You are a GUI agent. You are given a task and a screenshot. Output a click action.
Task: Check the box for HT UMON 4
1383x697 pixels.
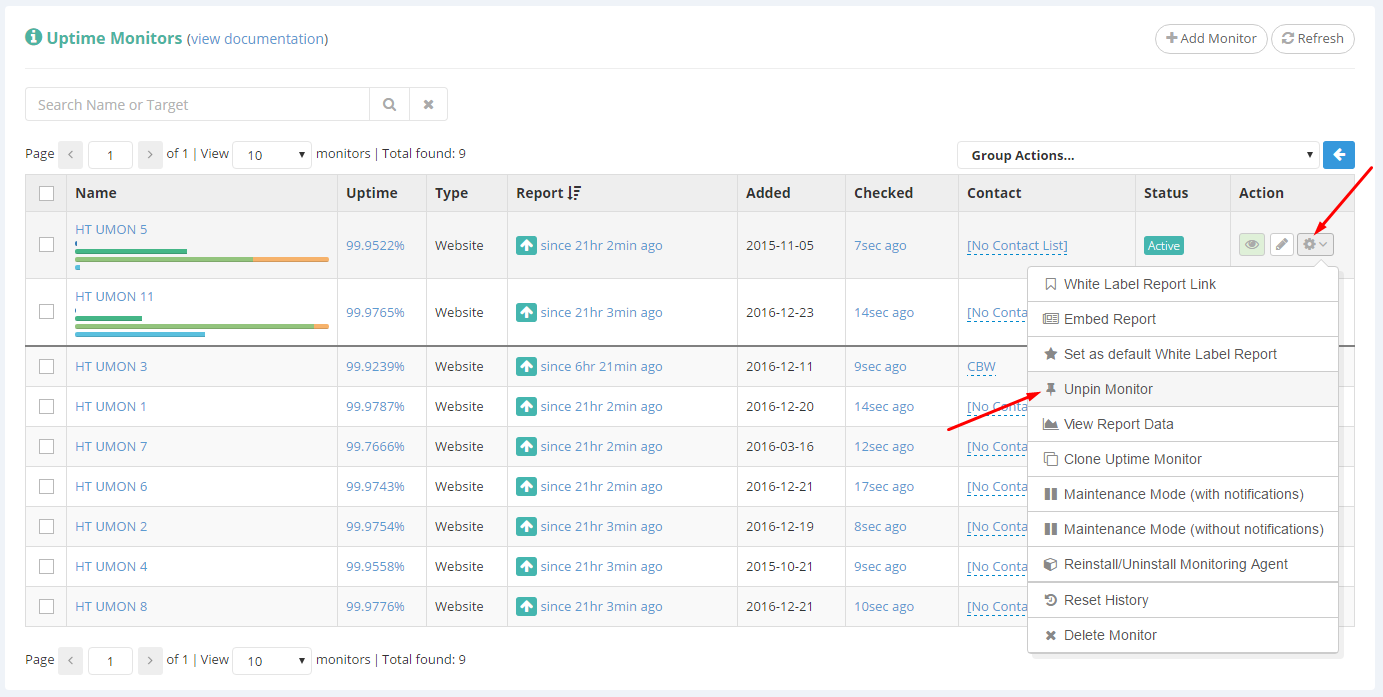tap(46, 566)
